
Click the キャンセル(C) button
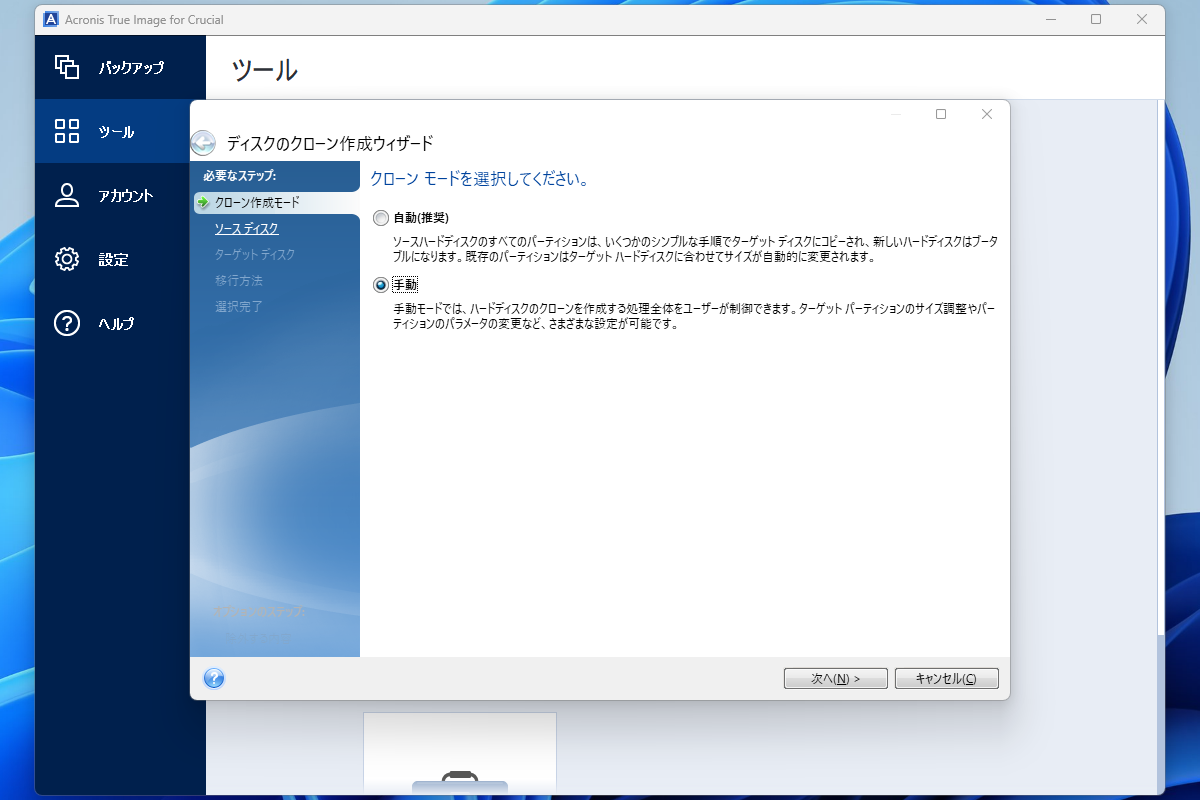(946, 678)
